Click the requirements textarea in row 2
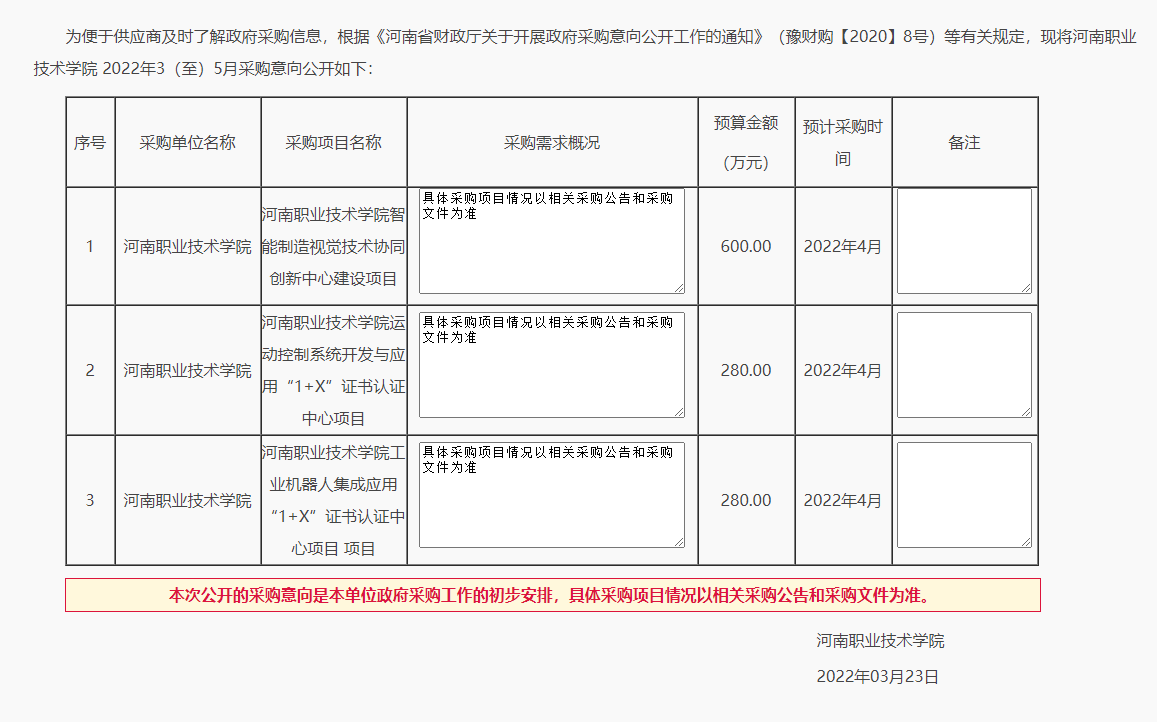The height and width of the screenshot is (722, 1157). click(551, 365)
